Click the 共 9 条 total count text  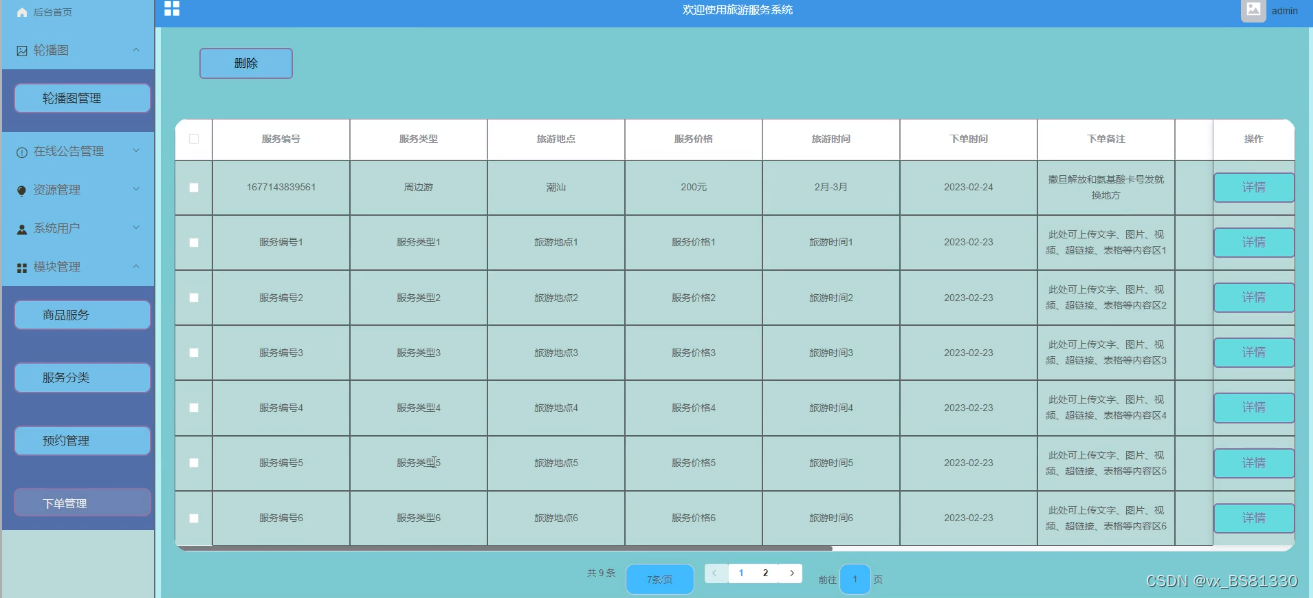point(601,573)
